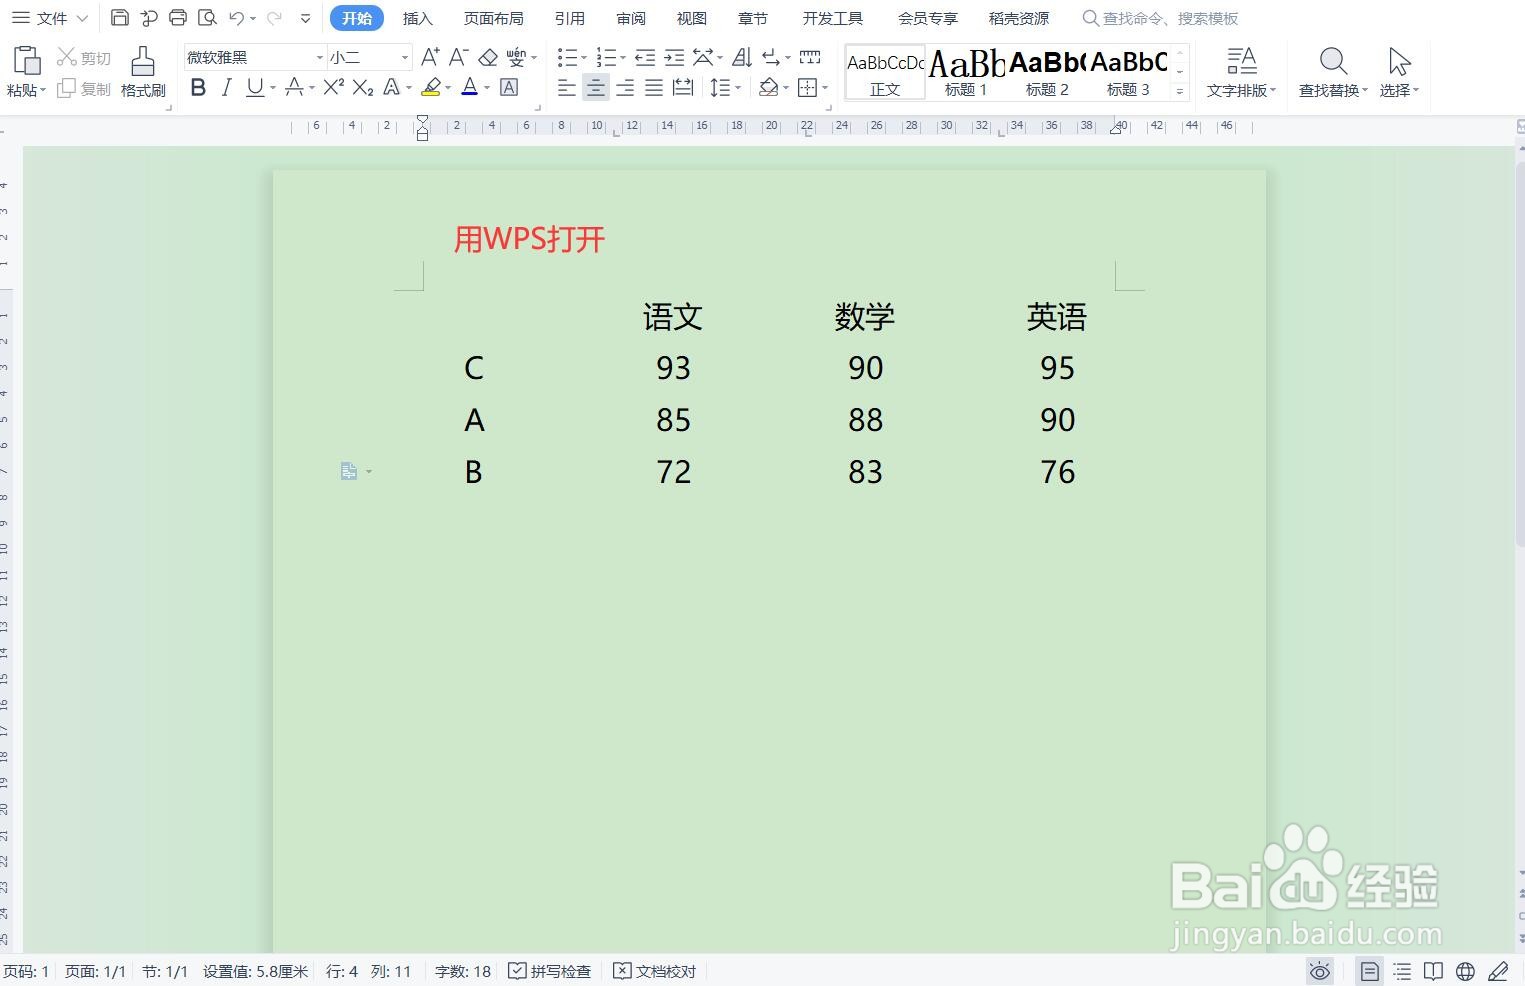
Task: Click the 字数: 18 word count
Action: pos(462,971)
